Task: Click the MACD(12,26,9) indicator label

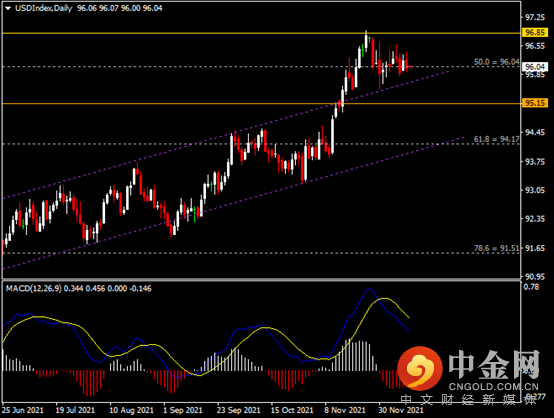Action: (x=34, y=289)
